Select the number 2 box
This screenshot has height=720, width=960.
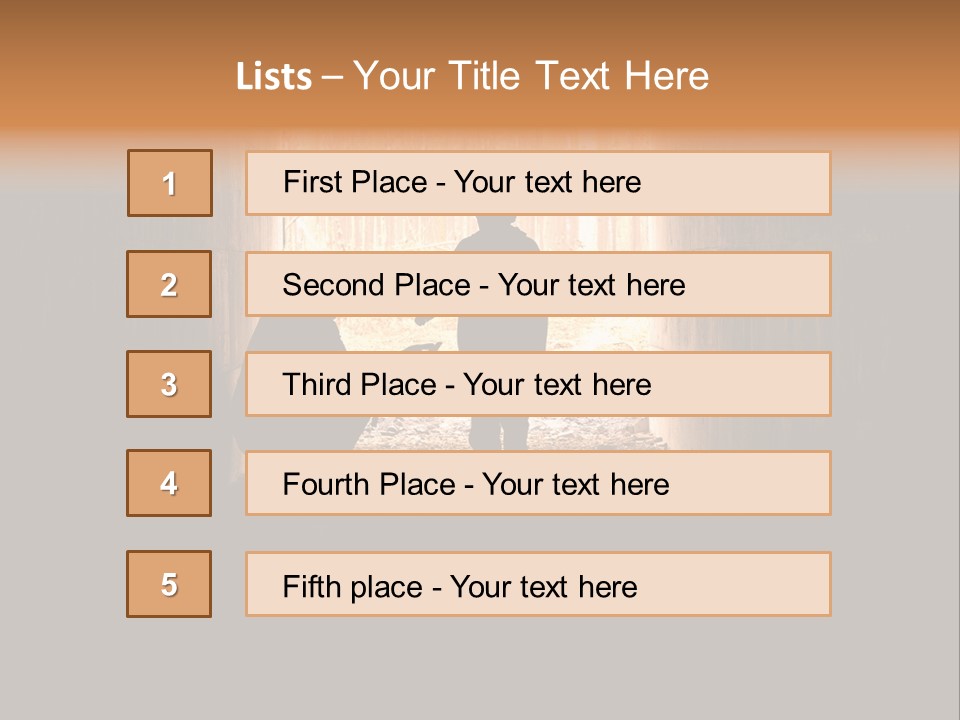(169, 284)
